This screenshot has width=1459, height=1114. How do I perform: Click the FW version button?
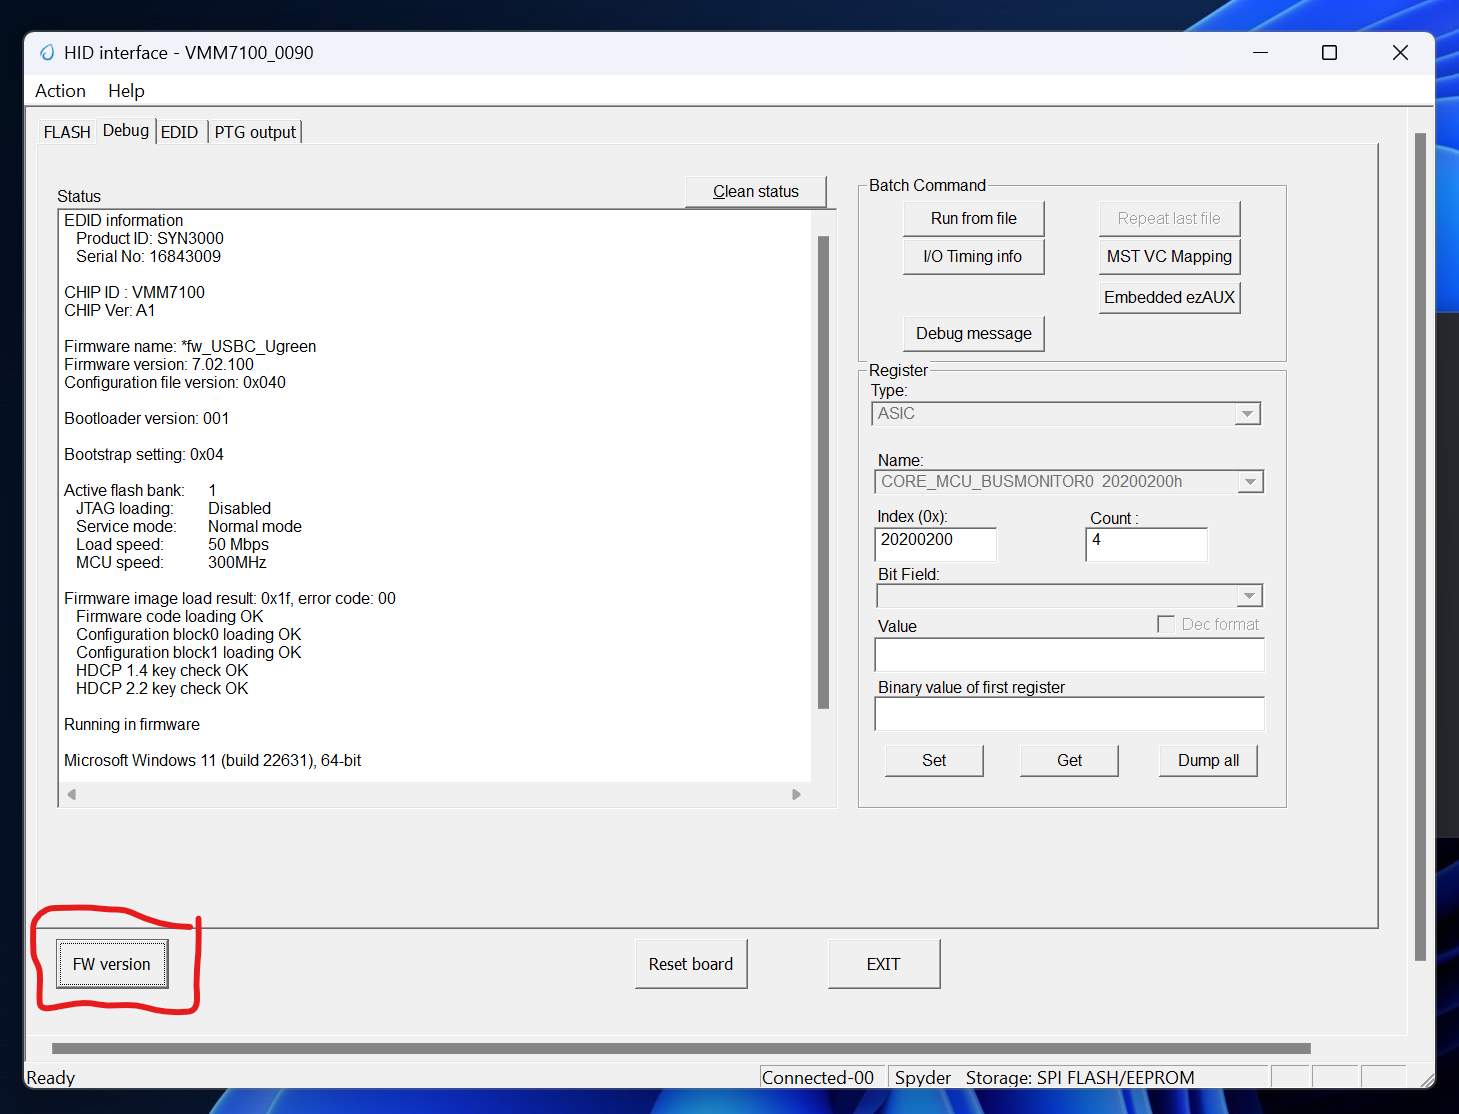click(x=112, y=964)
